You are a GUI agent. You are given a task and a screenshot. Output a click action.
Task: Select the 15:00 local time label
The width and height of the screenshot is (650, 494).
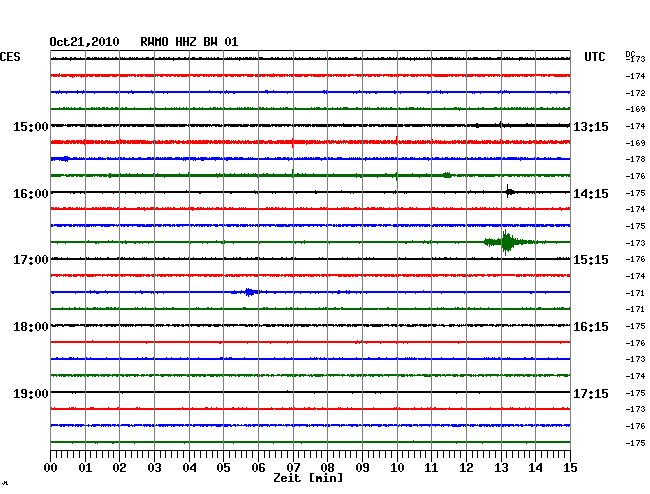[x=31, y=126]
